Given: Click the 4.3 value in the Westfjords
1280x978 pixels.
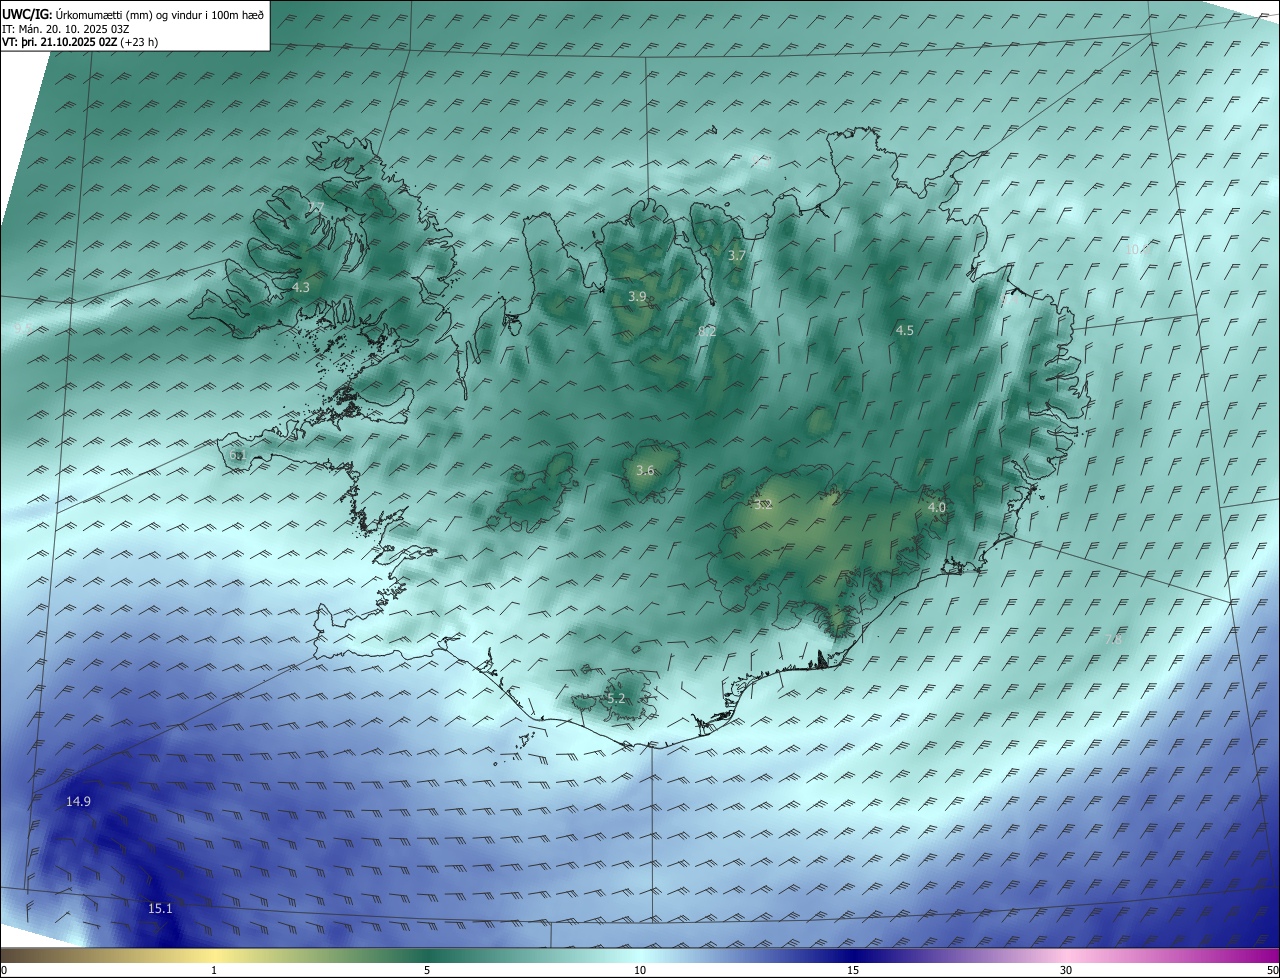Looking at the screenshot, I should click(301, 288).
